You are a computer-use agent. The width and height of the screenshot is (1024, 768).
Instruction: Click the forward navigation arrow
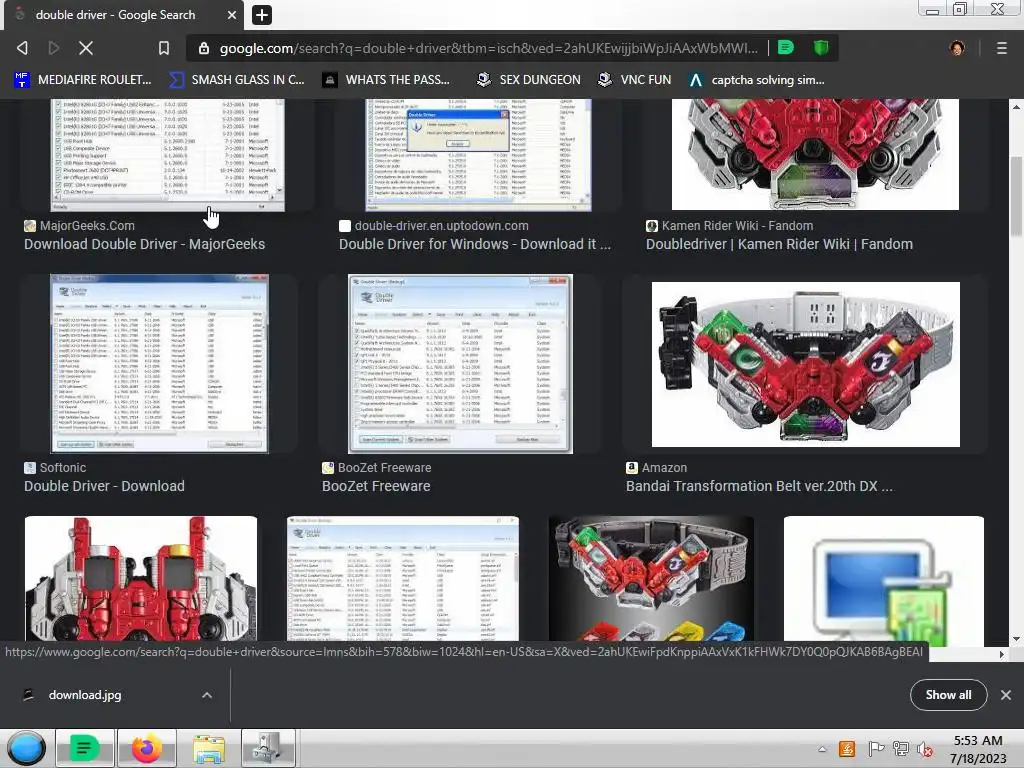coord(54,48)
